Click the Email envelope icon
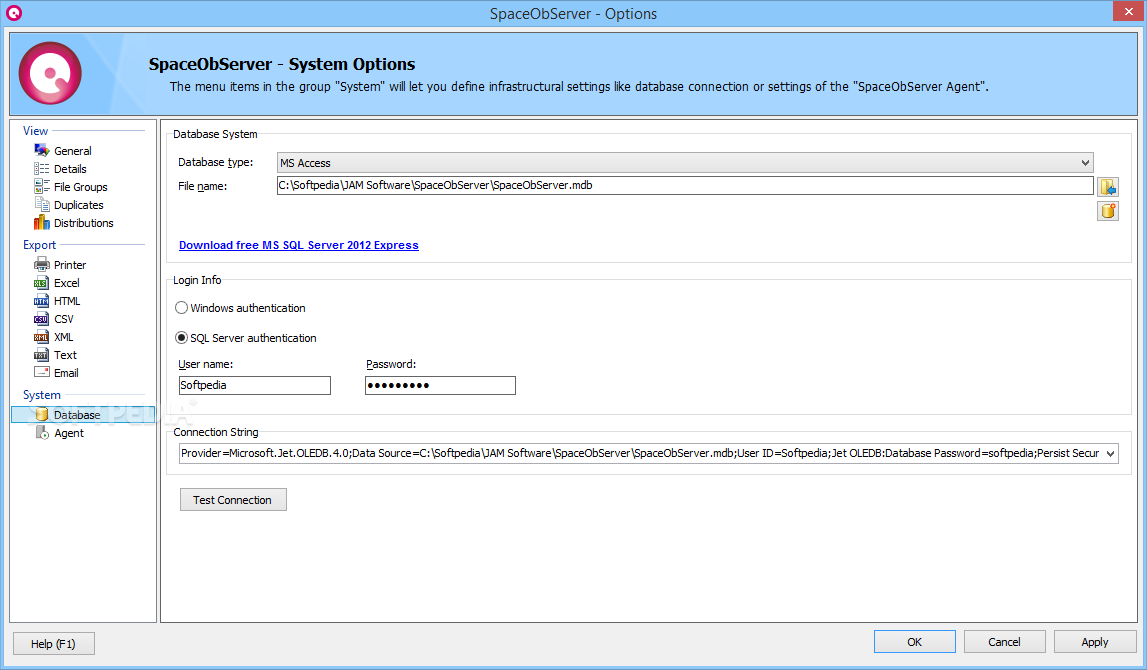The height and width of the screenshot is (670, 1147). click(42, 372)
